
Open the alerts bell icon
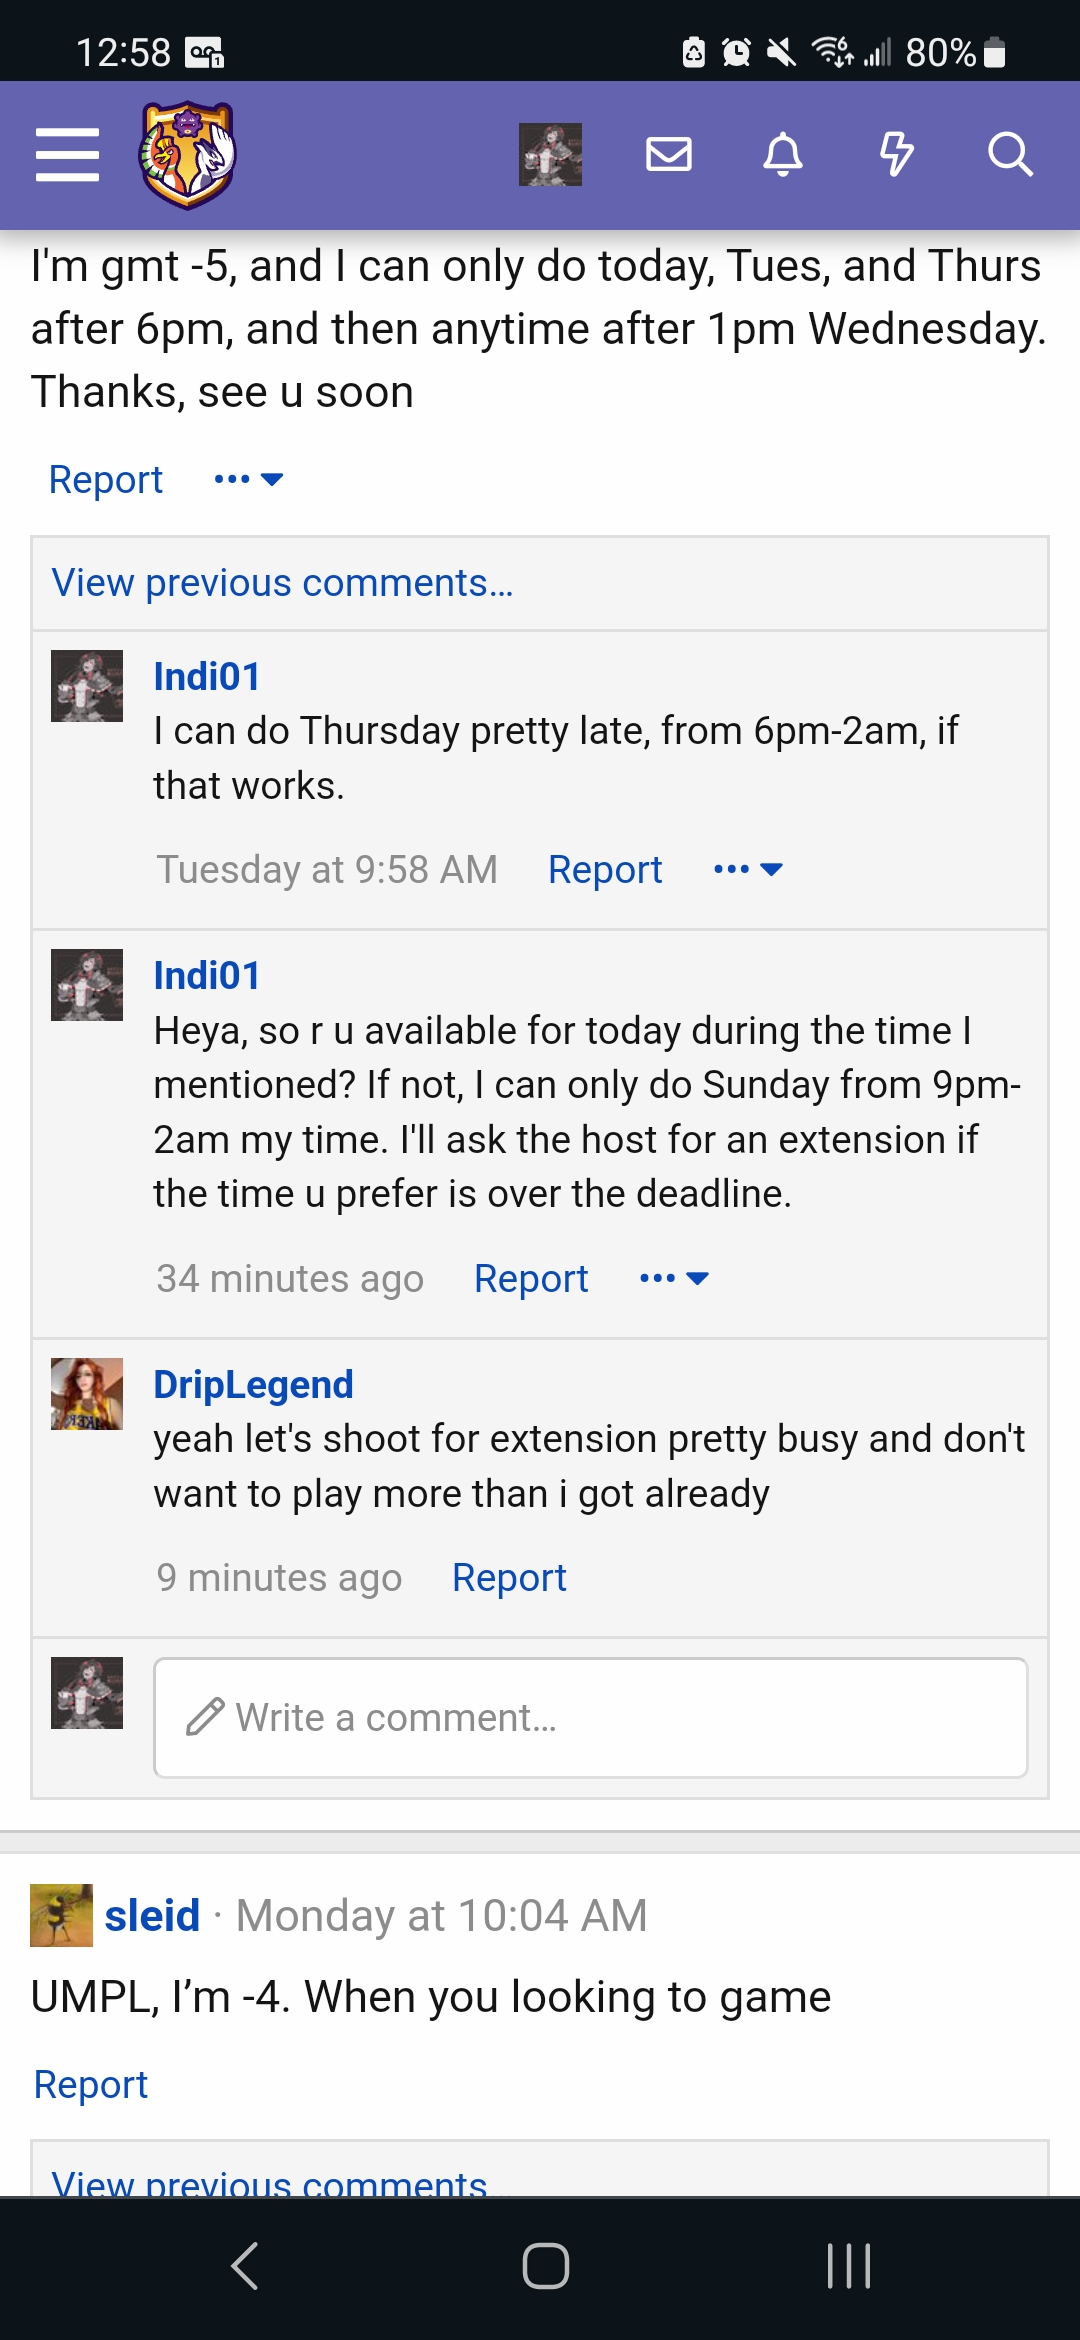pos(783,155)
